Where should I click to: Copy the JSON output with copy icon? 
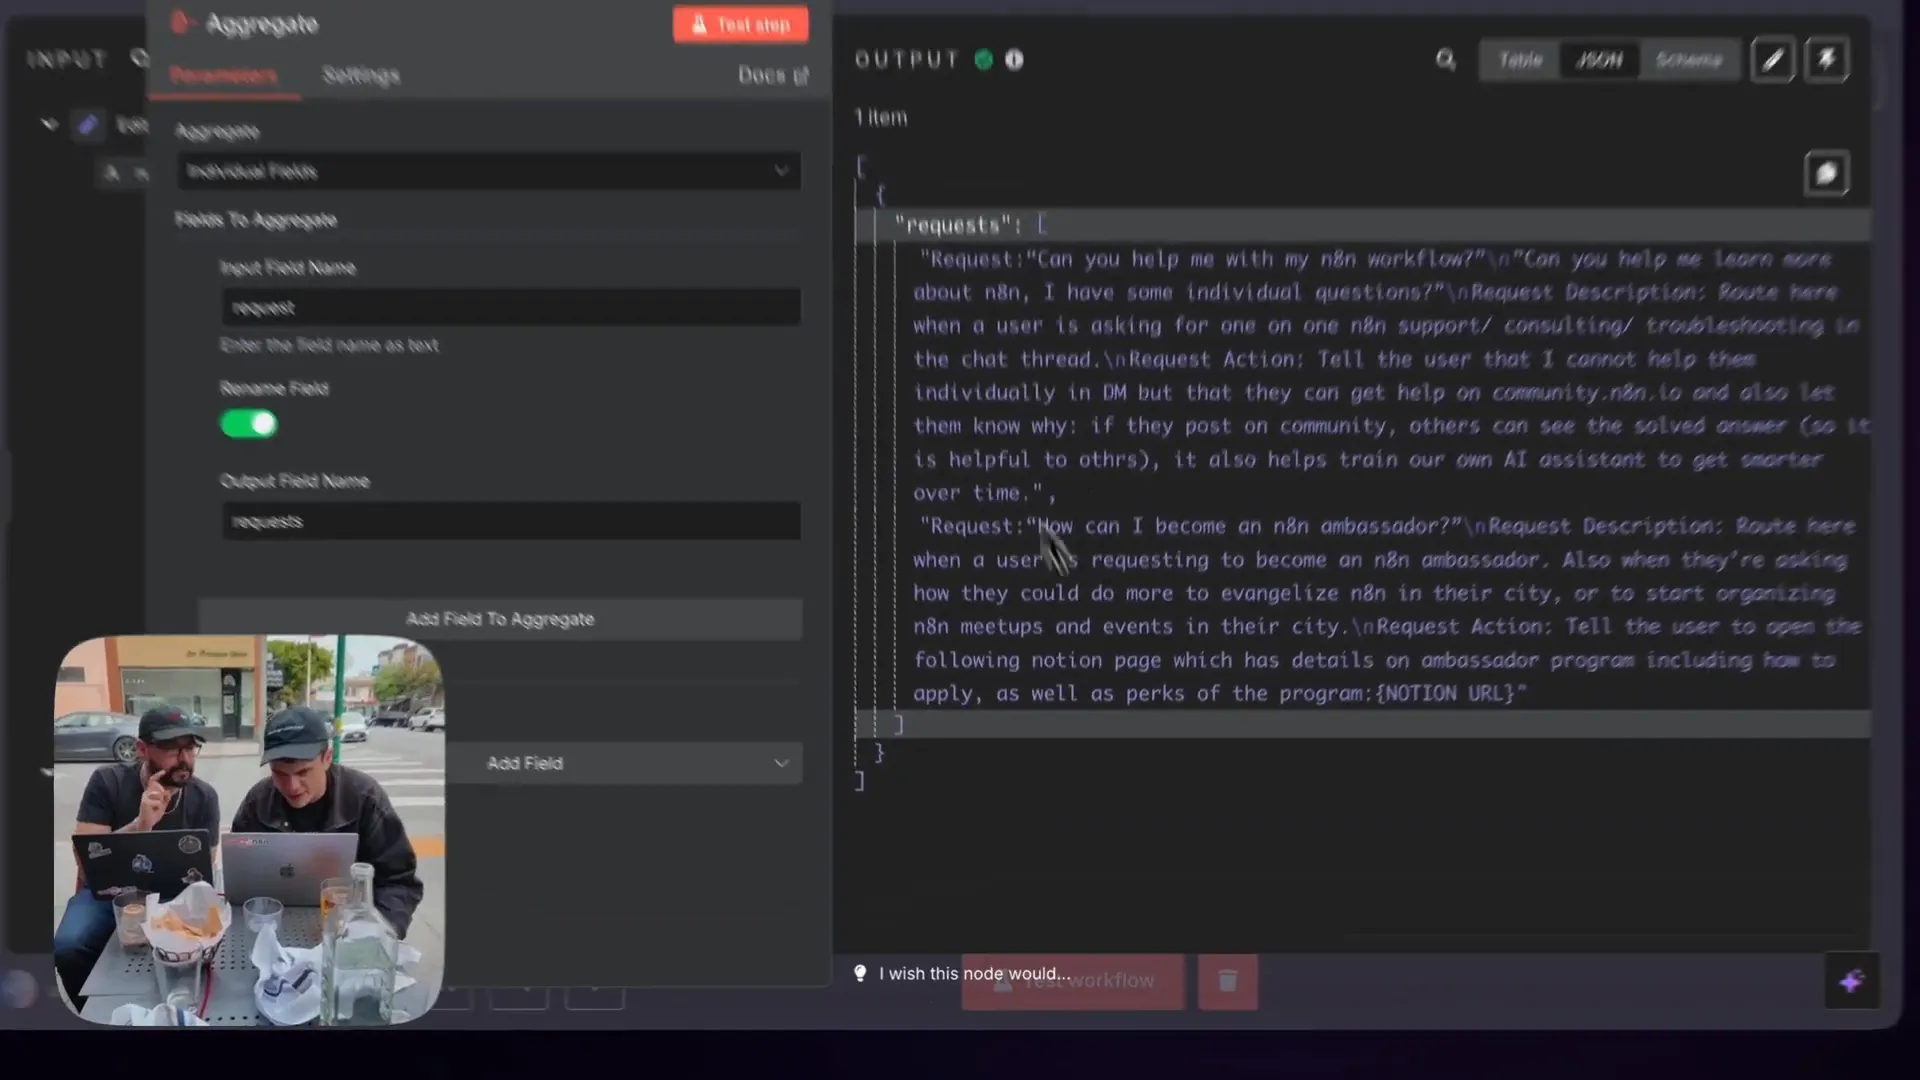pyautogui.click(x=1826, y=174)
